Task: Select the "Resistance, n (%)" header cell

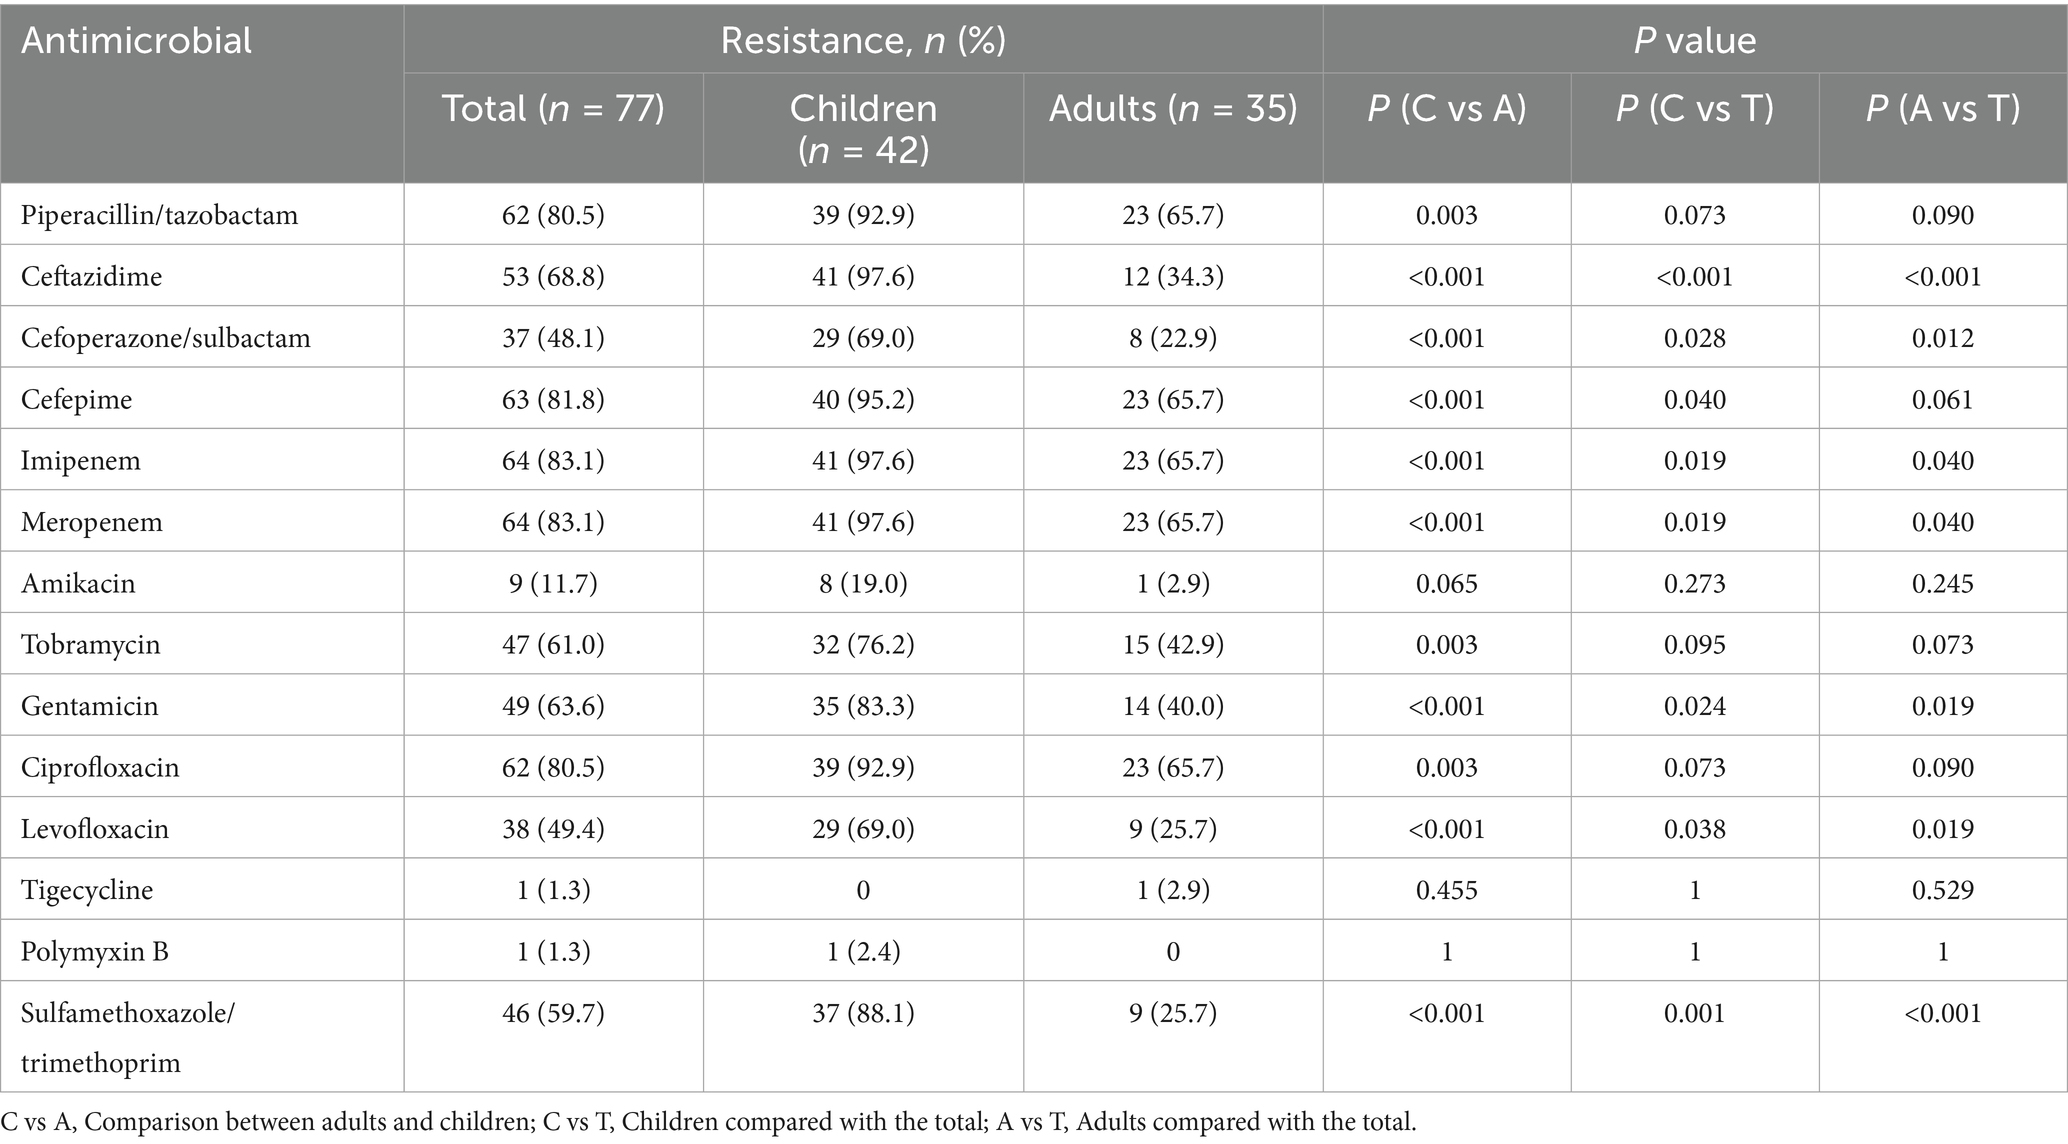Action: 863,41
